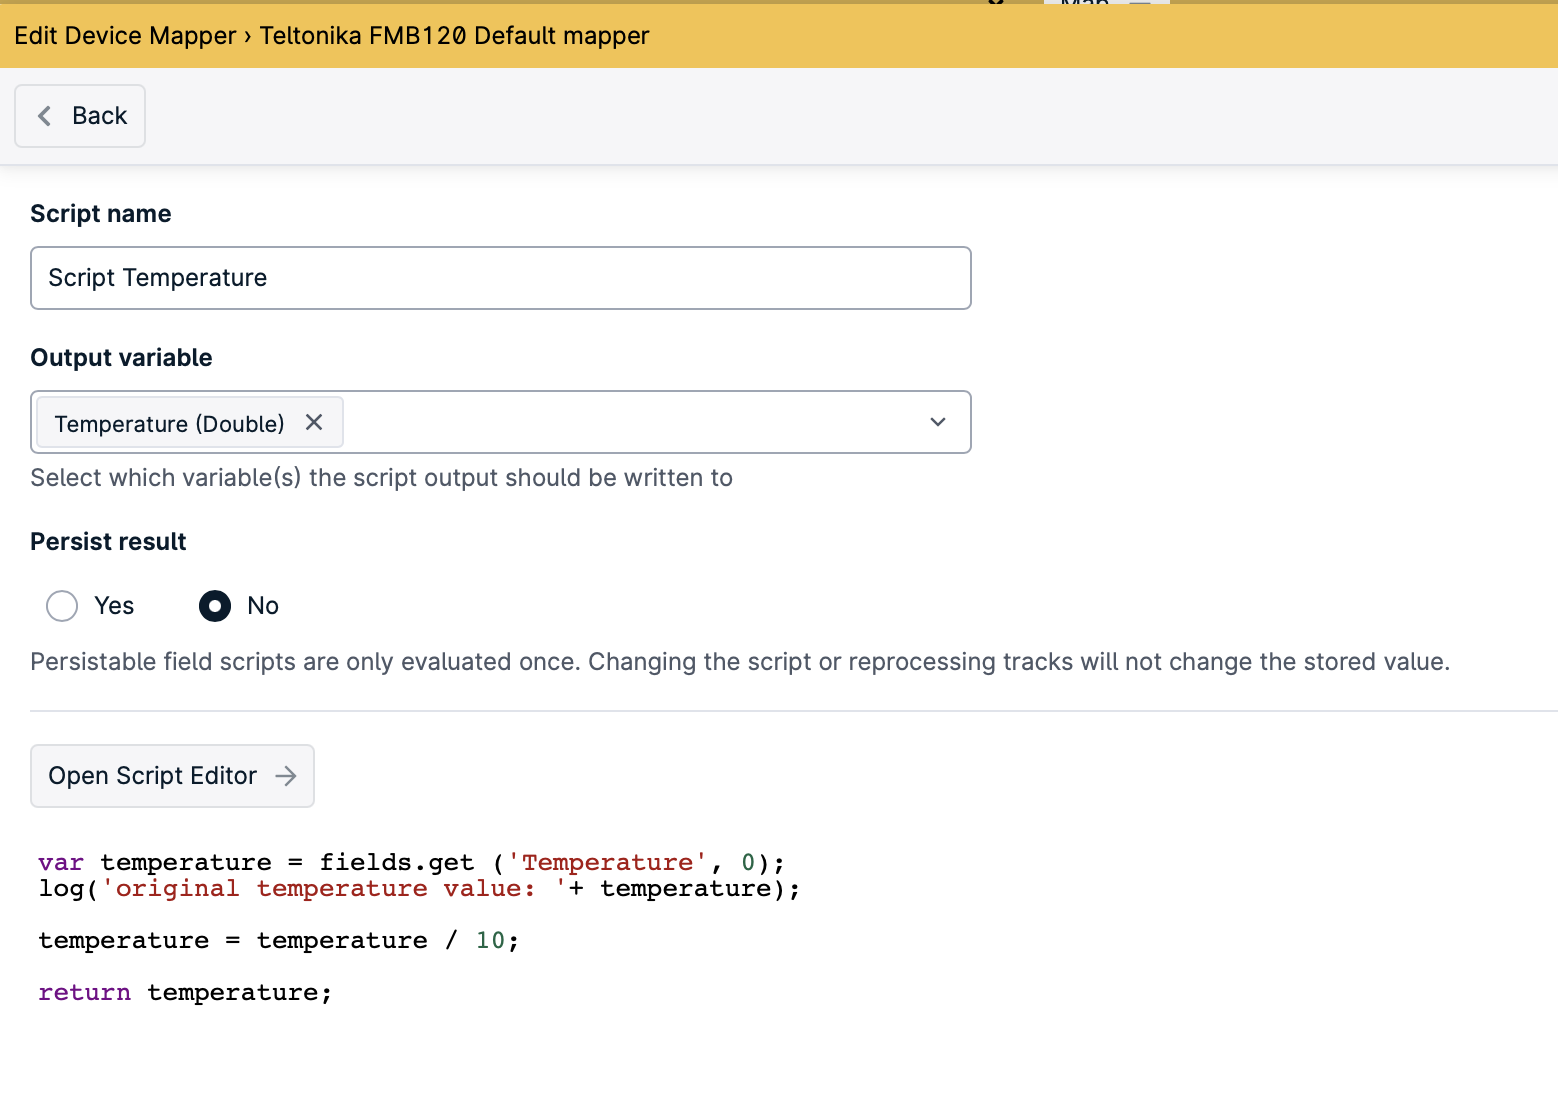Click the Teltonika FMB120 Default mapper title
This screenshot has height=1108, width=1558.
pyautogui.click(x=454, y=36)
